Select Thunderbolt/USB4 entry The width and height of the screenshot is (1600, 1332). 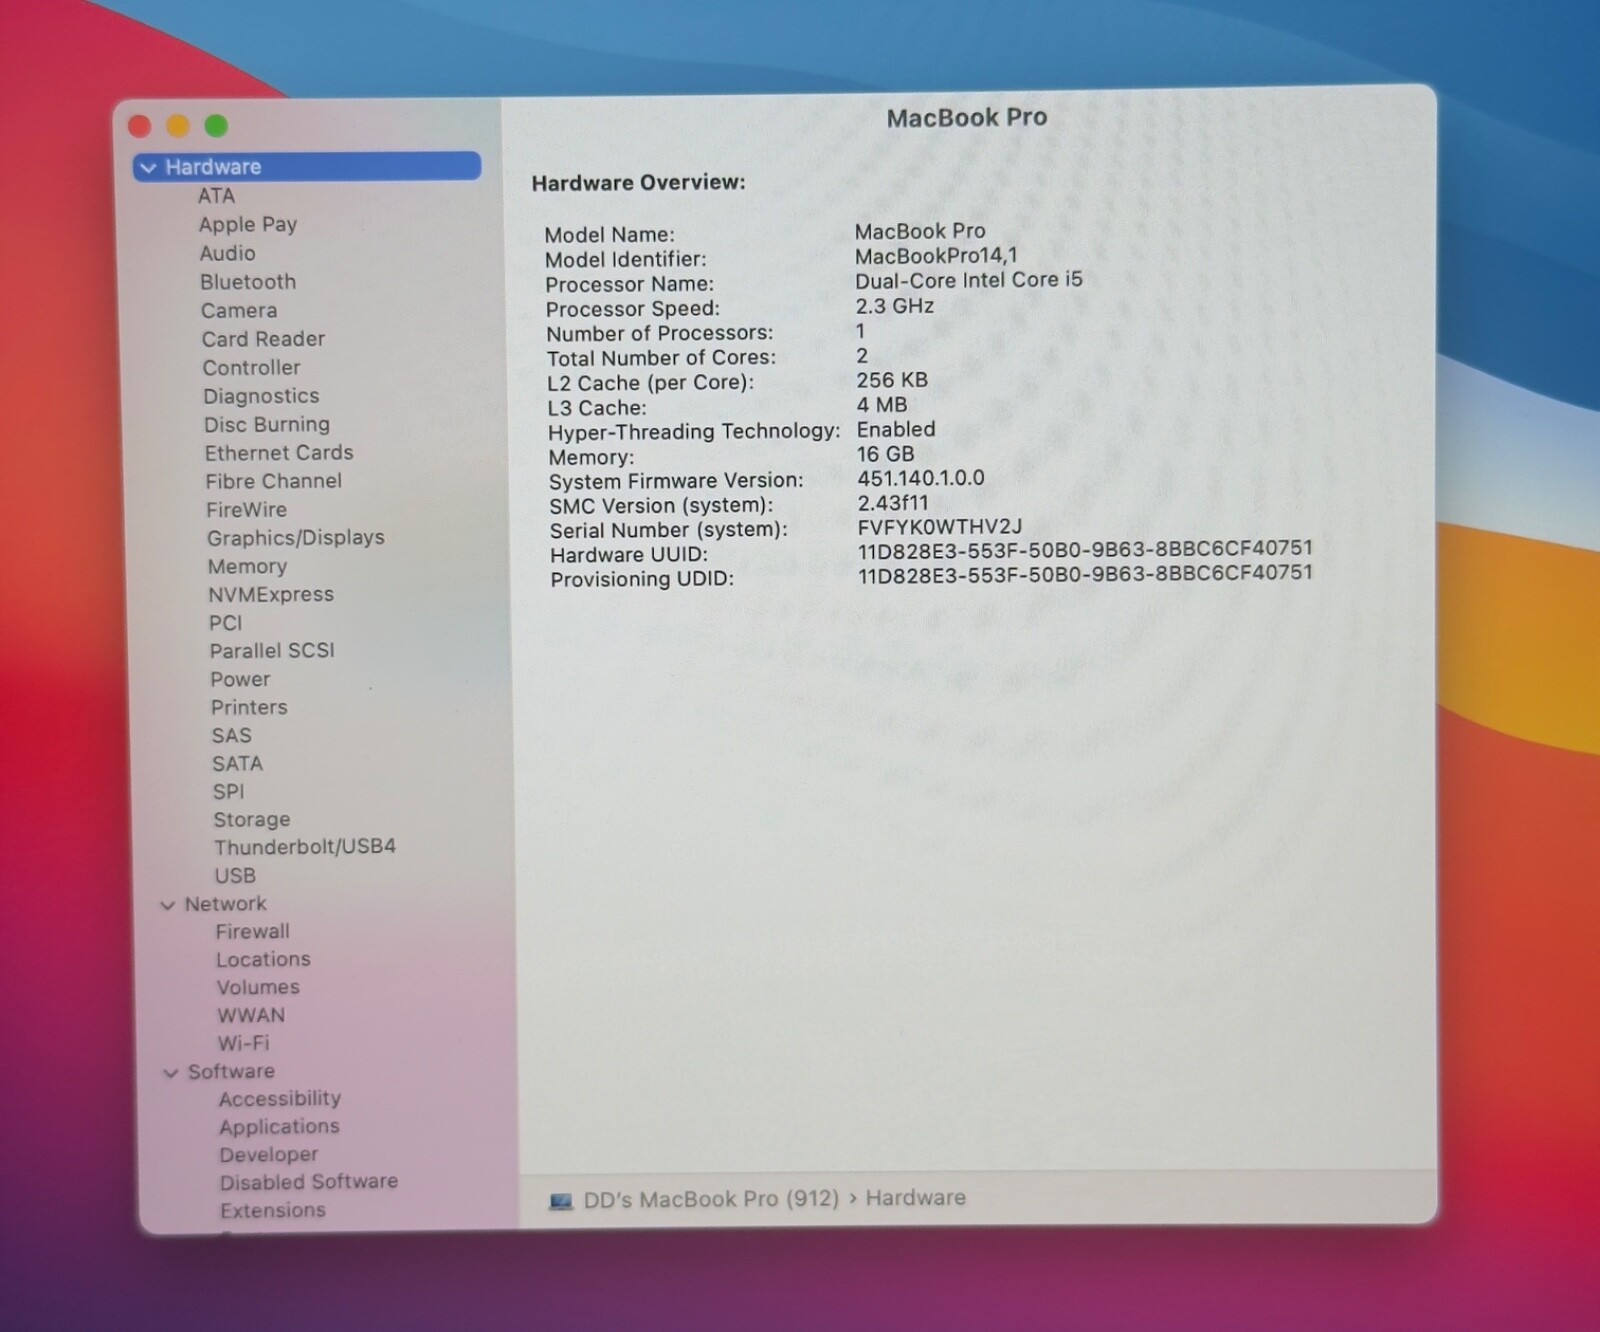coord(305,847)
